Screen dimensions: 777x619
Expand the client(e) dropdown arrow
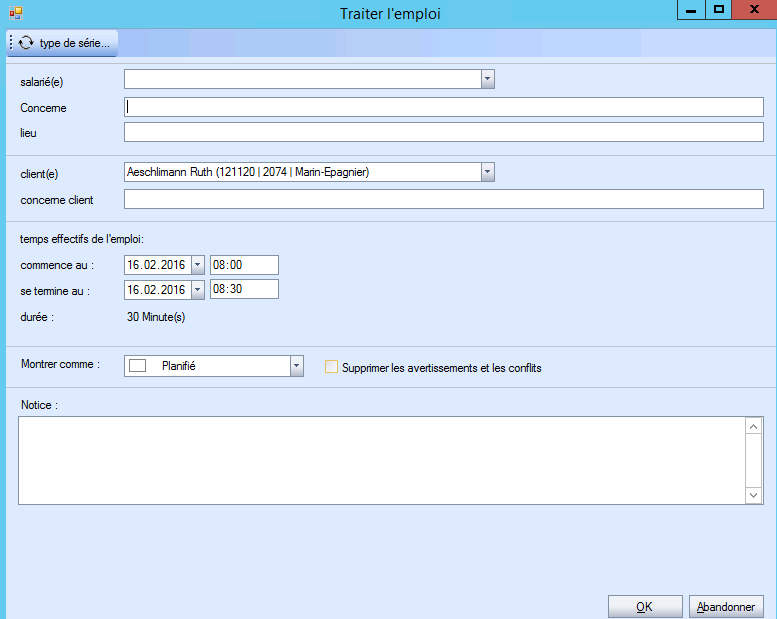click(487, 173)
